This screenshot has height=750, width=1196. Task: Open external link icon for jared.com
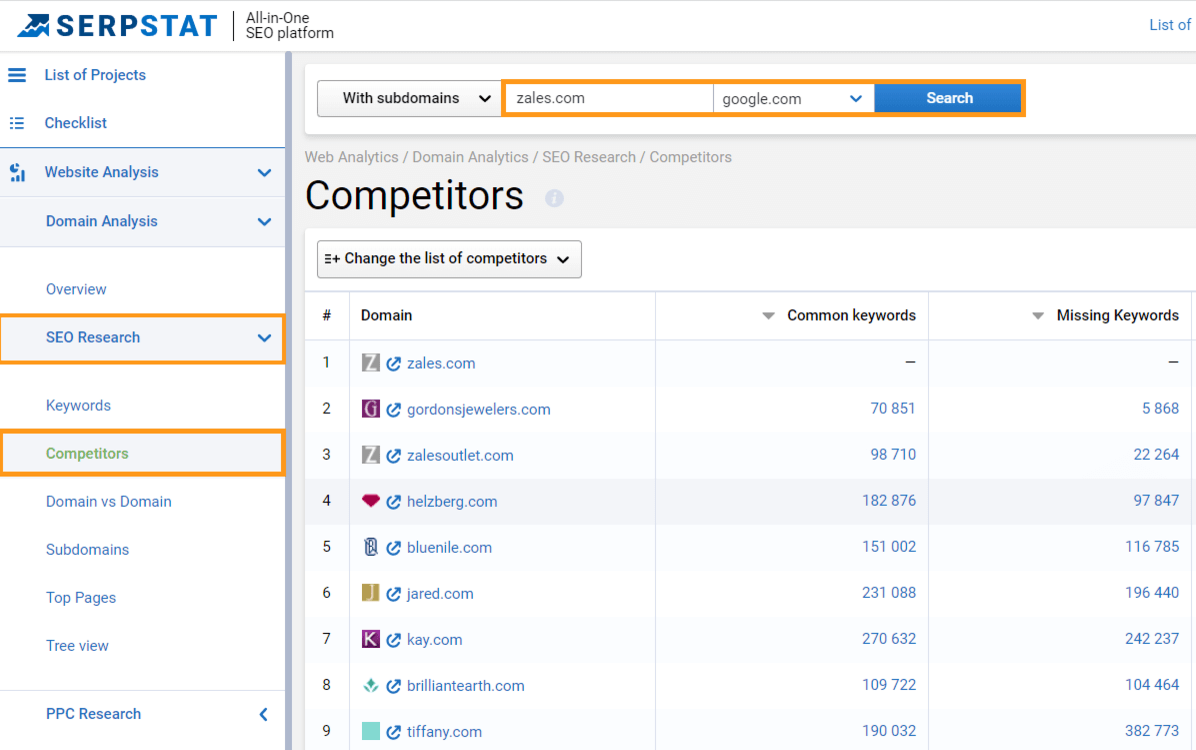394,594
